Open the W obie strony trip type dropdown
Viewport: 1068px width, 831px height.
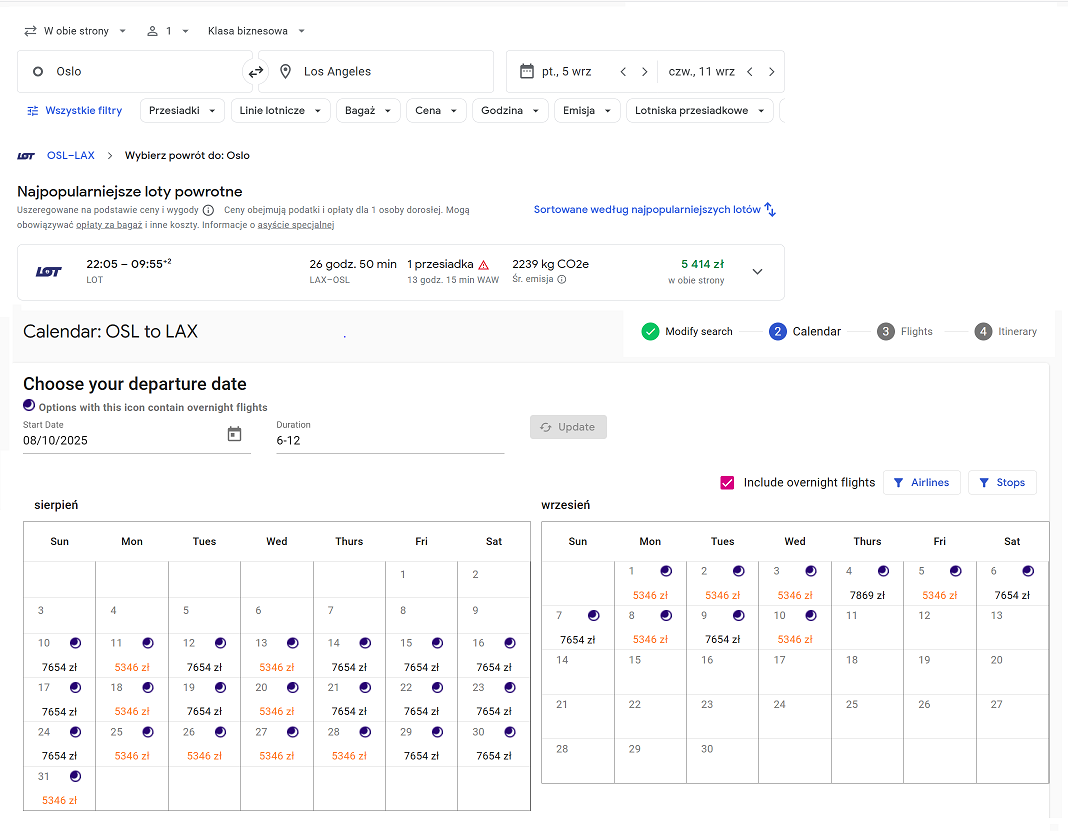[75, 31]
